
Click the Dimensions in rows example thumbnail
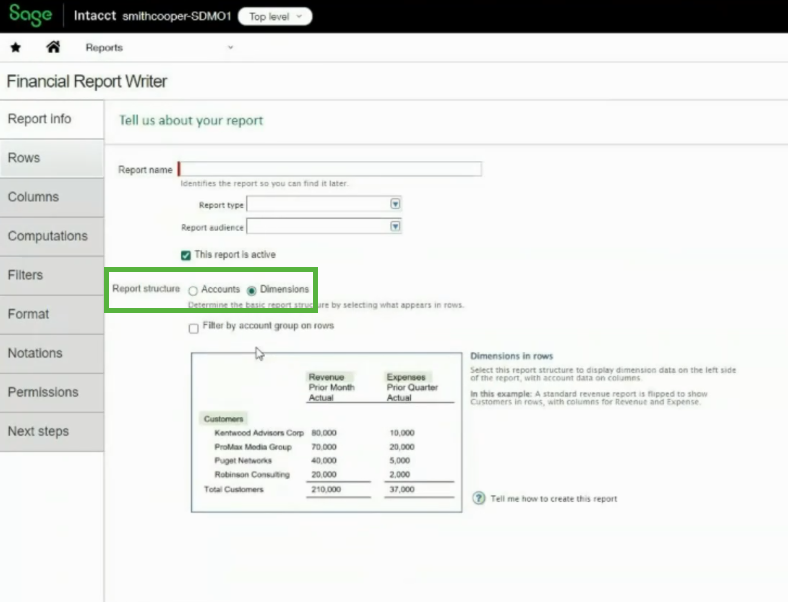coord(326,432)
